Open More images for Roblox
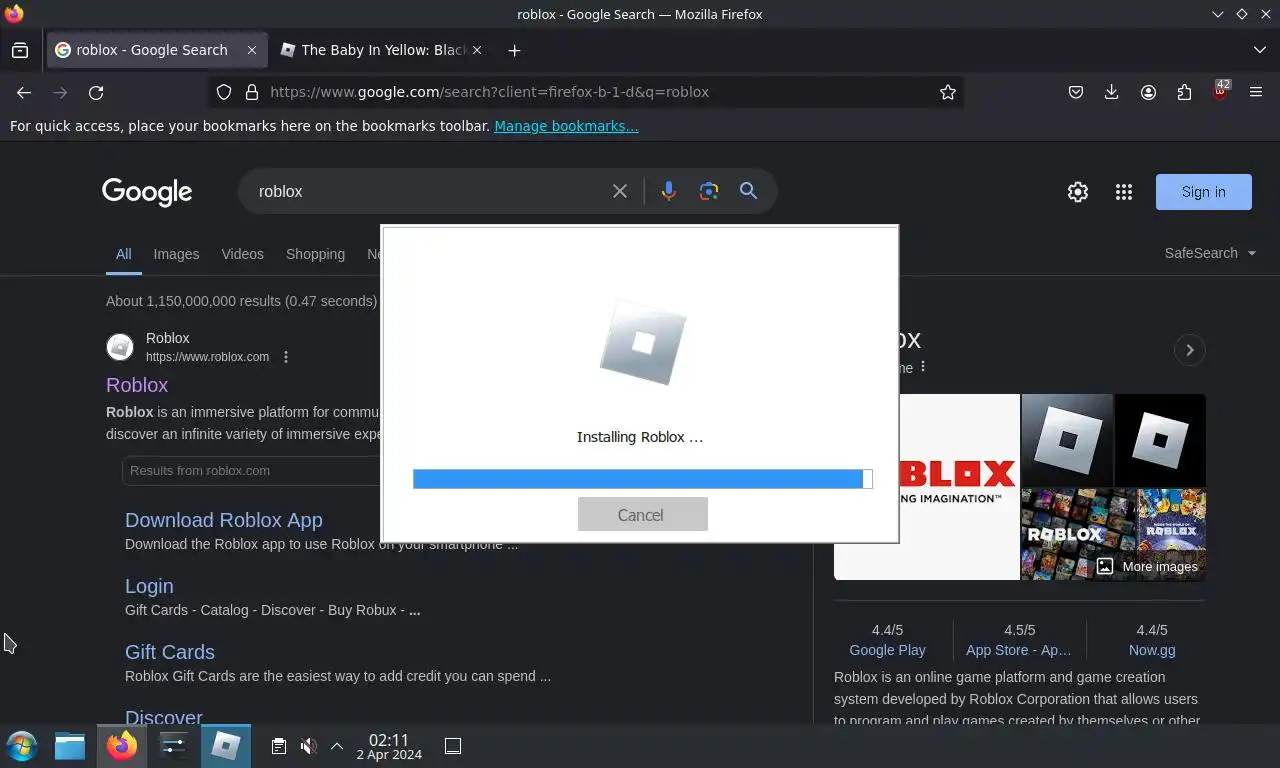1280x768 pixels. 1147,566
